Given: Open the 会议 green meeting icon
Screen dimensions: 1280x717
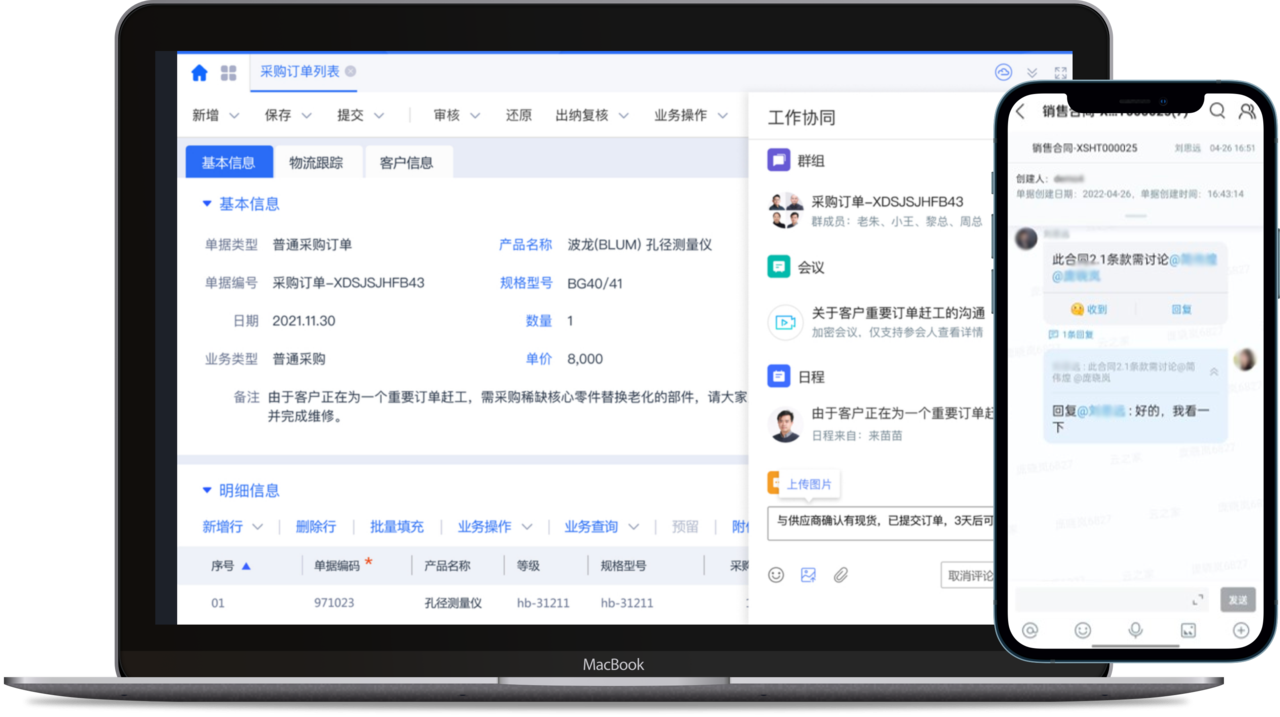Looking at the screenshot, I should click(779, 267).
